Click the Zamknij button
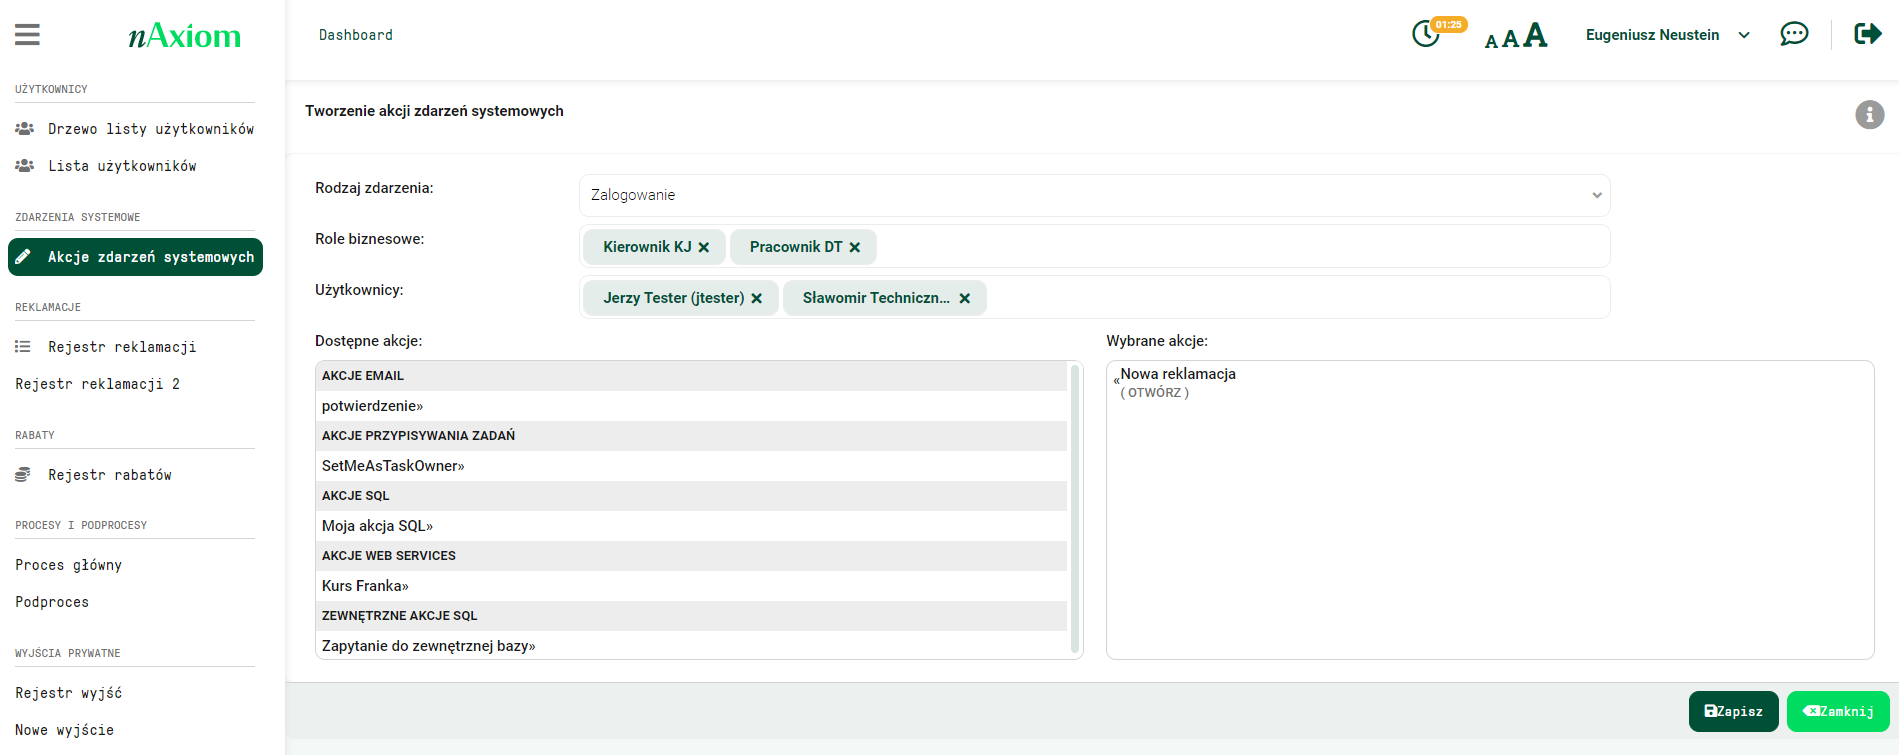Screen dimensions: 1899x755 pyautogui.click(x=1837, y=712)
